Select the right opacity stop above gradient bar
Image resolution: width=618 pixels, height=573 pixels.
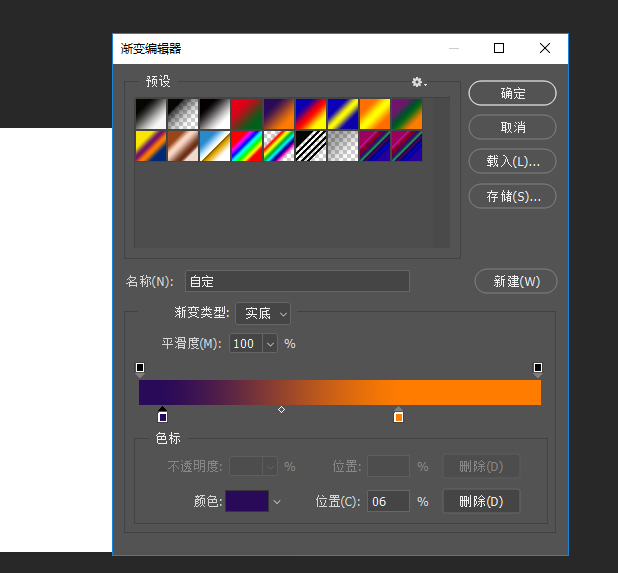click(x=538, y=369)
